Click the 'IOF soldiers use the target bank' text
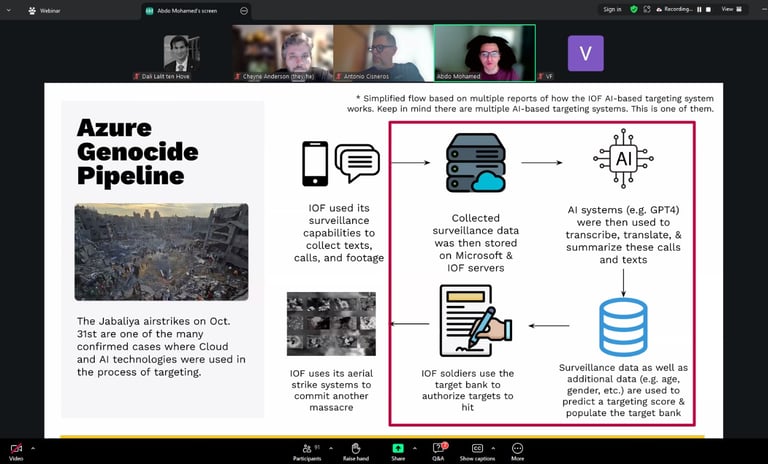The height and width of the screenshot is (464, 768). pos(468,390)
